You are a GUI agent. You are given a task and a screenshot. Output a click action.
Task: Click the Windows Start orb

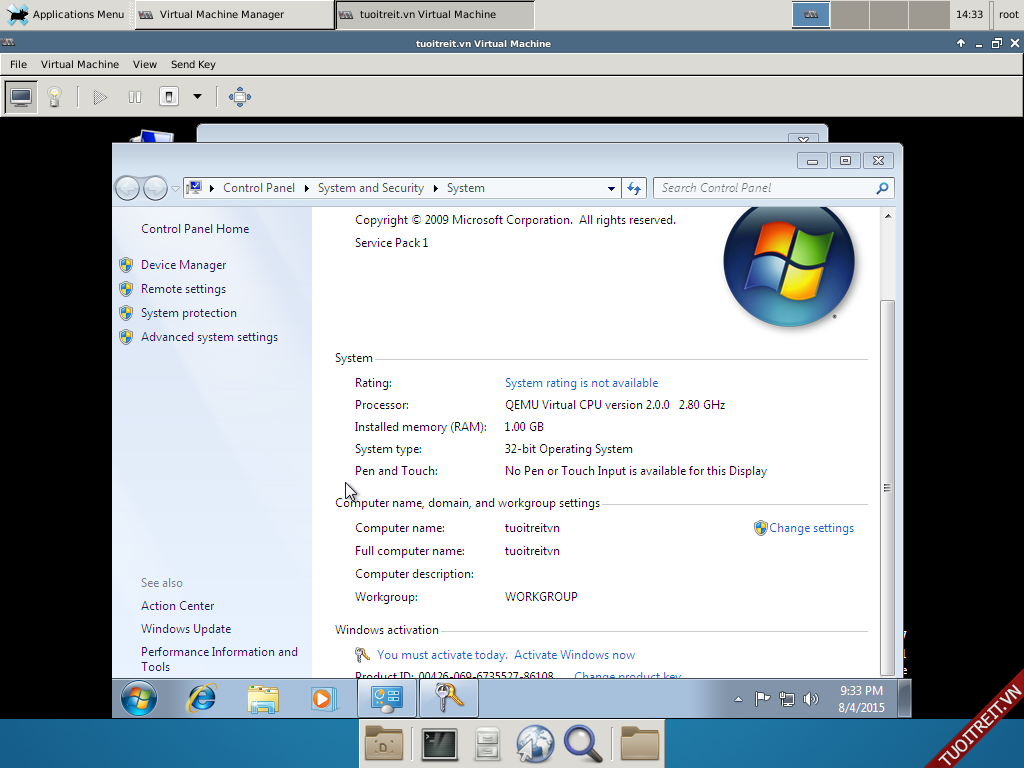tap(139, 698)
